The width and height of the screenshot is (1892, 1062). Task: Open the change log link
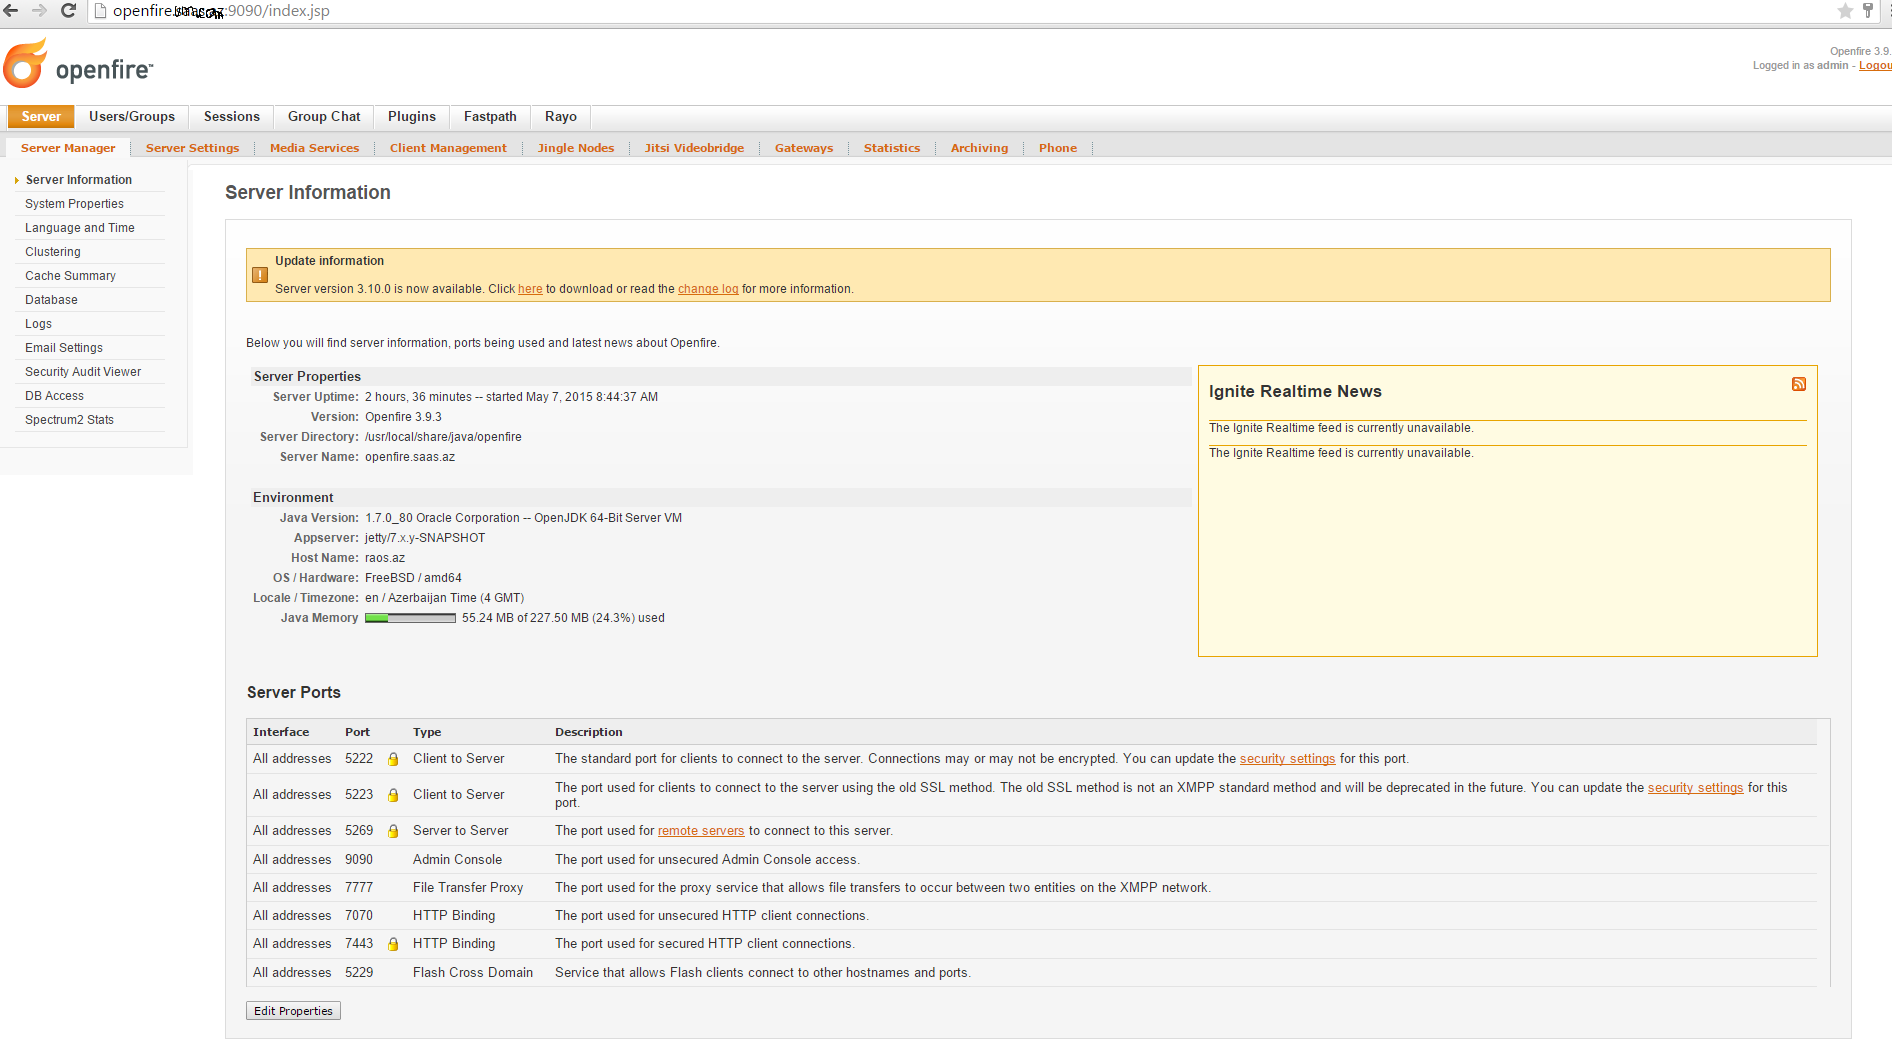tap(708, 289)
